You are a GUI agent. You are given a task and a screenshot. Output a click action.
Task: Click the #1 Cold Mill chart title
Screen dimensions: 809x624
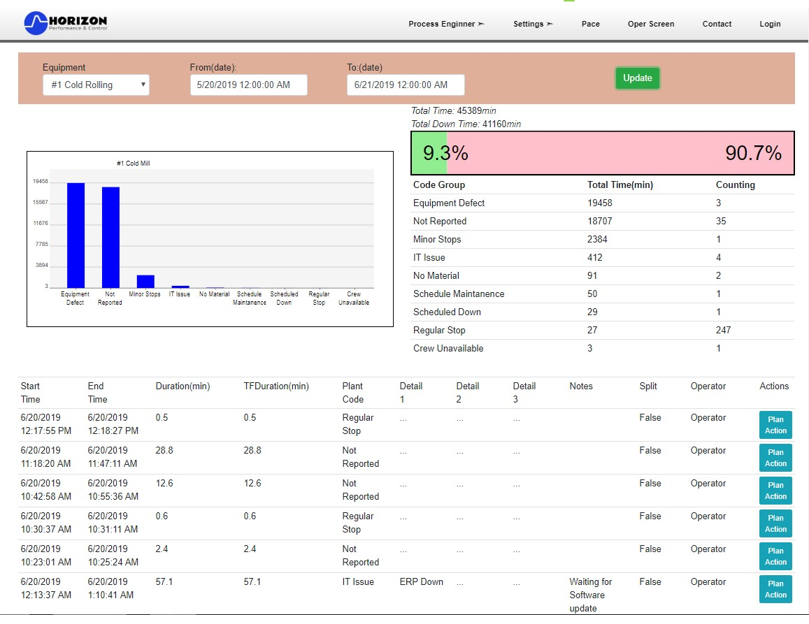tap(133, 163)
